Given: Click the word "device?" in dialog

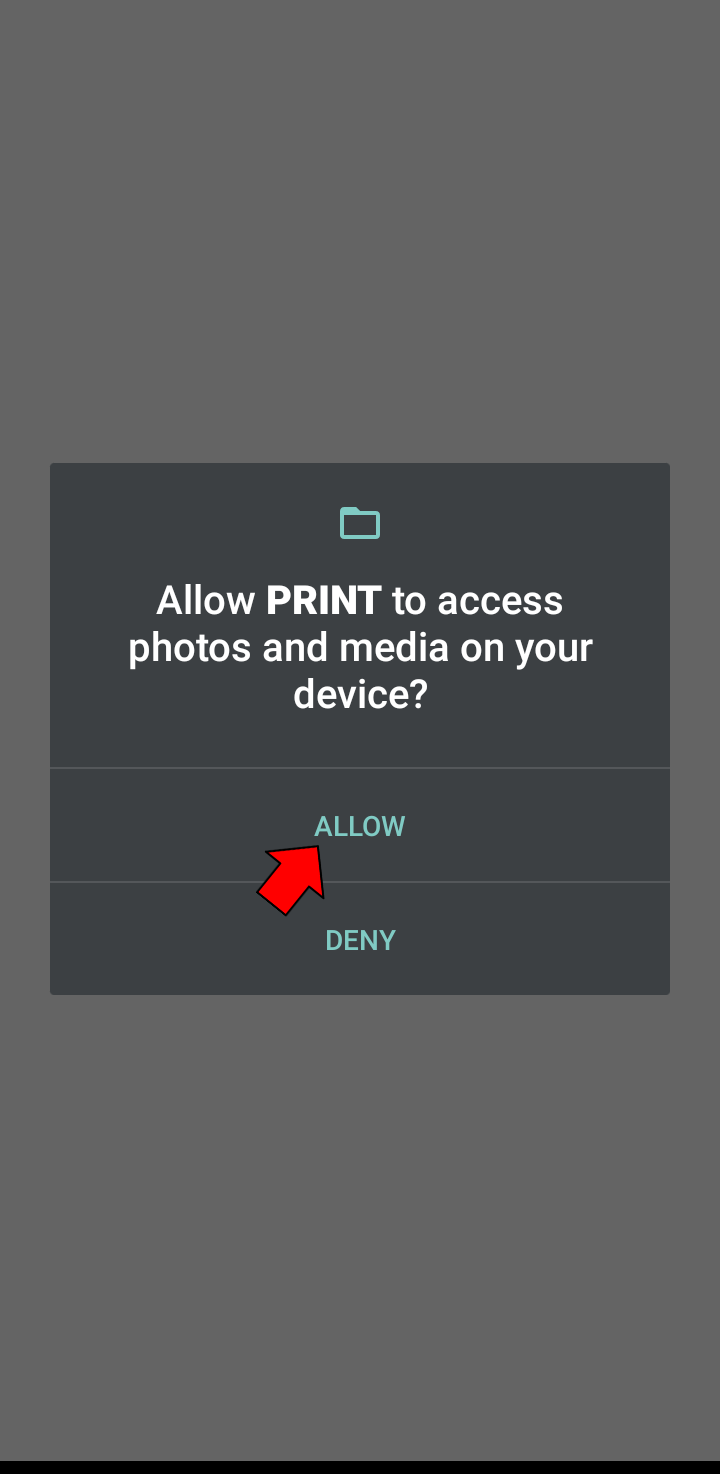Looking at the screenshot, I should pos(360,694).
